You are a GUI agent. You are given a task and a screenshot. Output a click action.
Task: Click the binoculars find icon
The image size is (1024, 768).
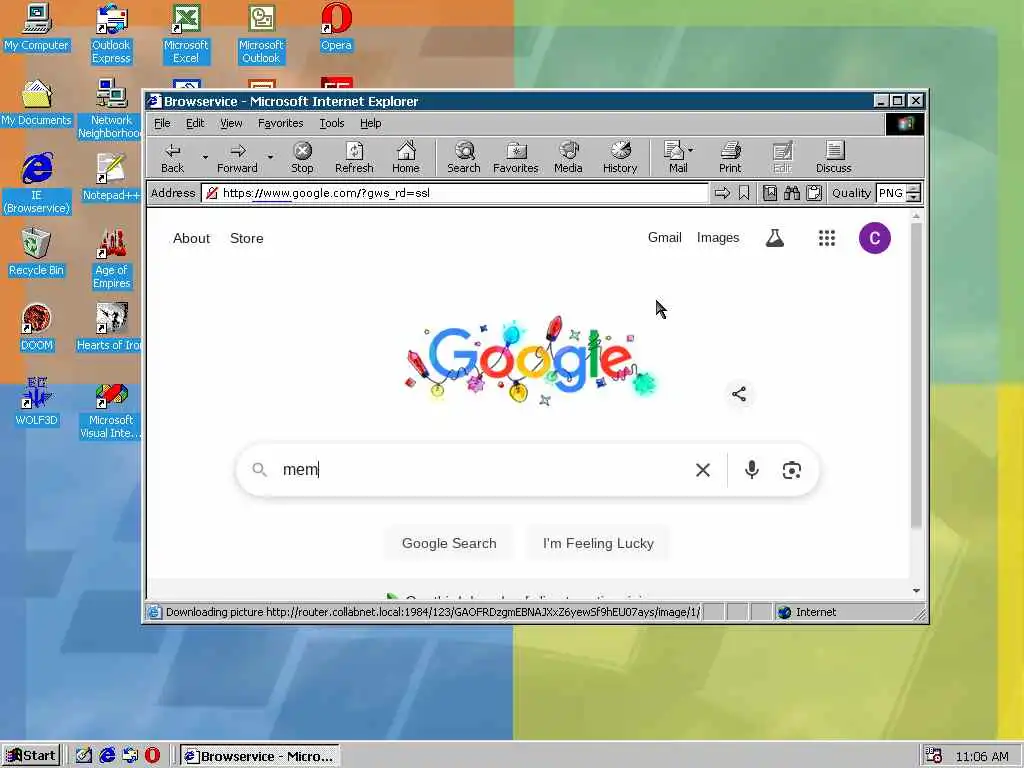792,193
